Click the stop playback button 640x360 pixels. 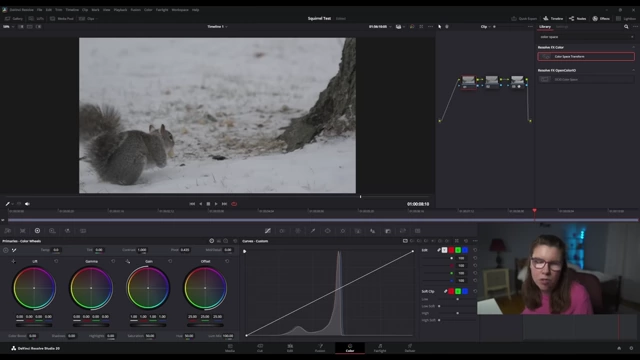[x=208, y=204]
